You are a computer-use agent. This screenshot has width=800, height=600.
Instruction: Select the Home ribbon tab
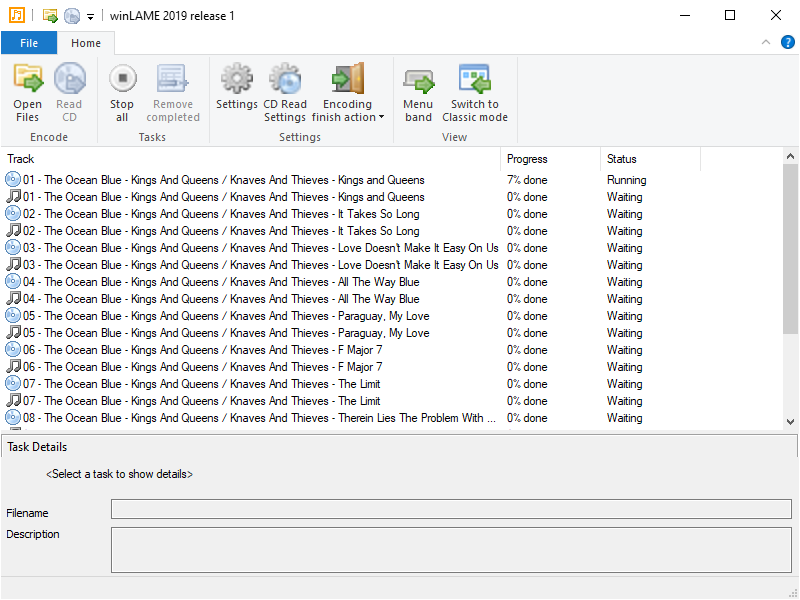pos(86,43)
